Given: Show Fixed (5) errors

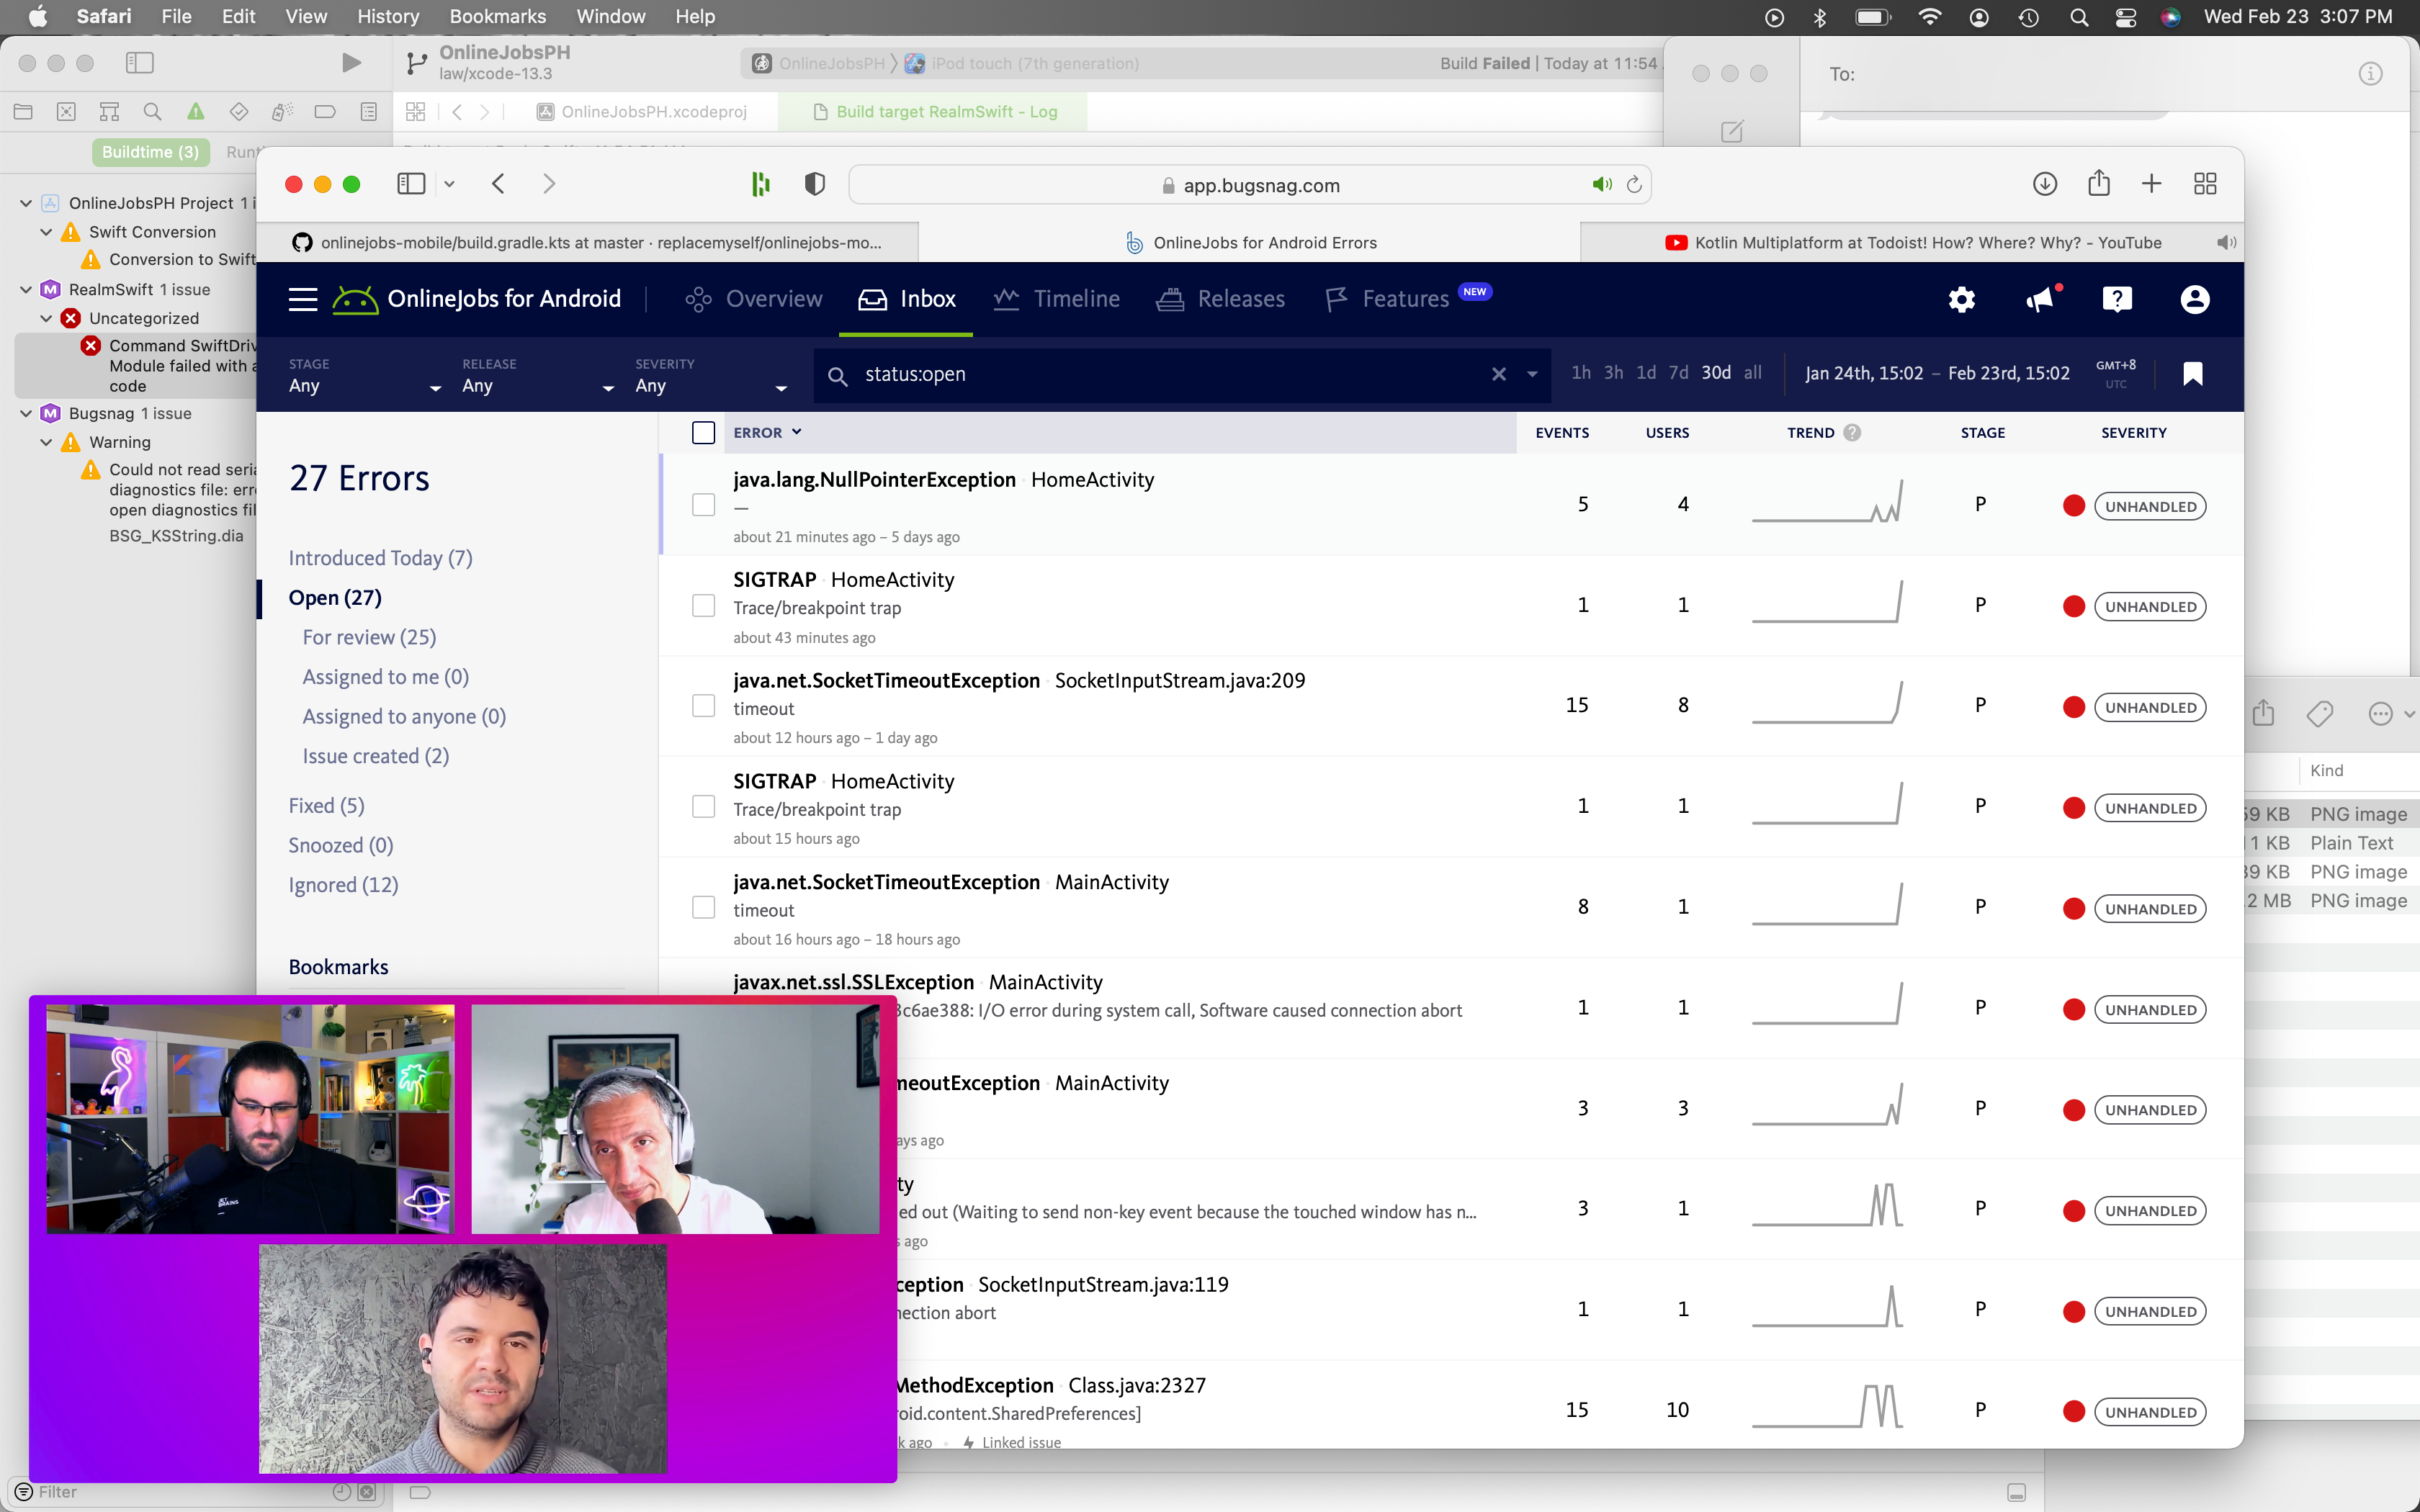Looking at the screenshot, I should [326, 806].
